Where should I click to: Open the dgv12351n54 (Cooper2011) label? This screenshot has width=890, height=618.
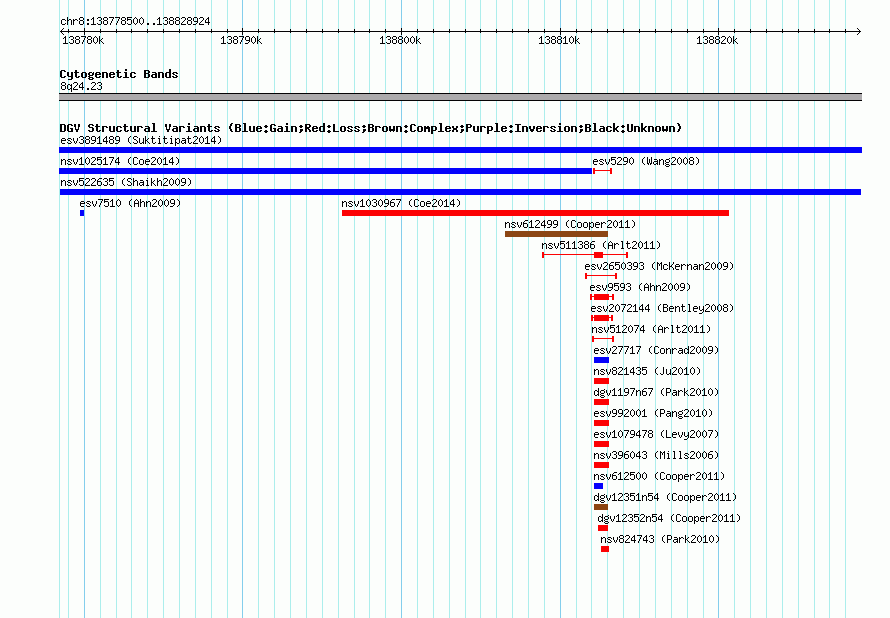pos(665,497)
